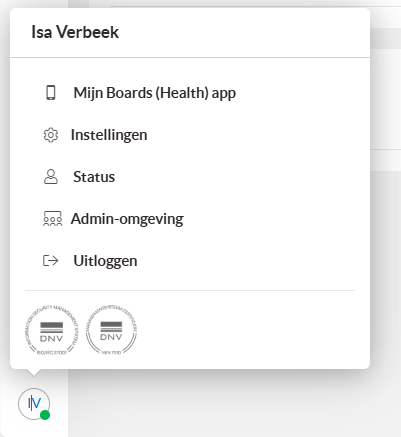Screen dimensions: 401x437
Task: Click the DNV text inside NEN badge
Action: pyautogui.click(x=111, y=337)
